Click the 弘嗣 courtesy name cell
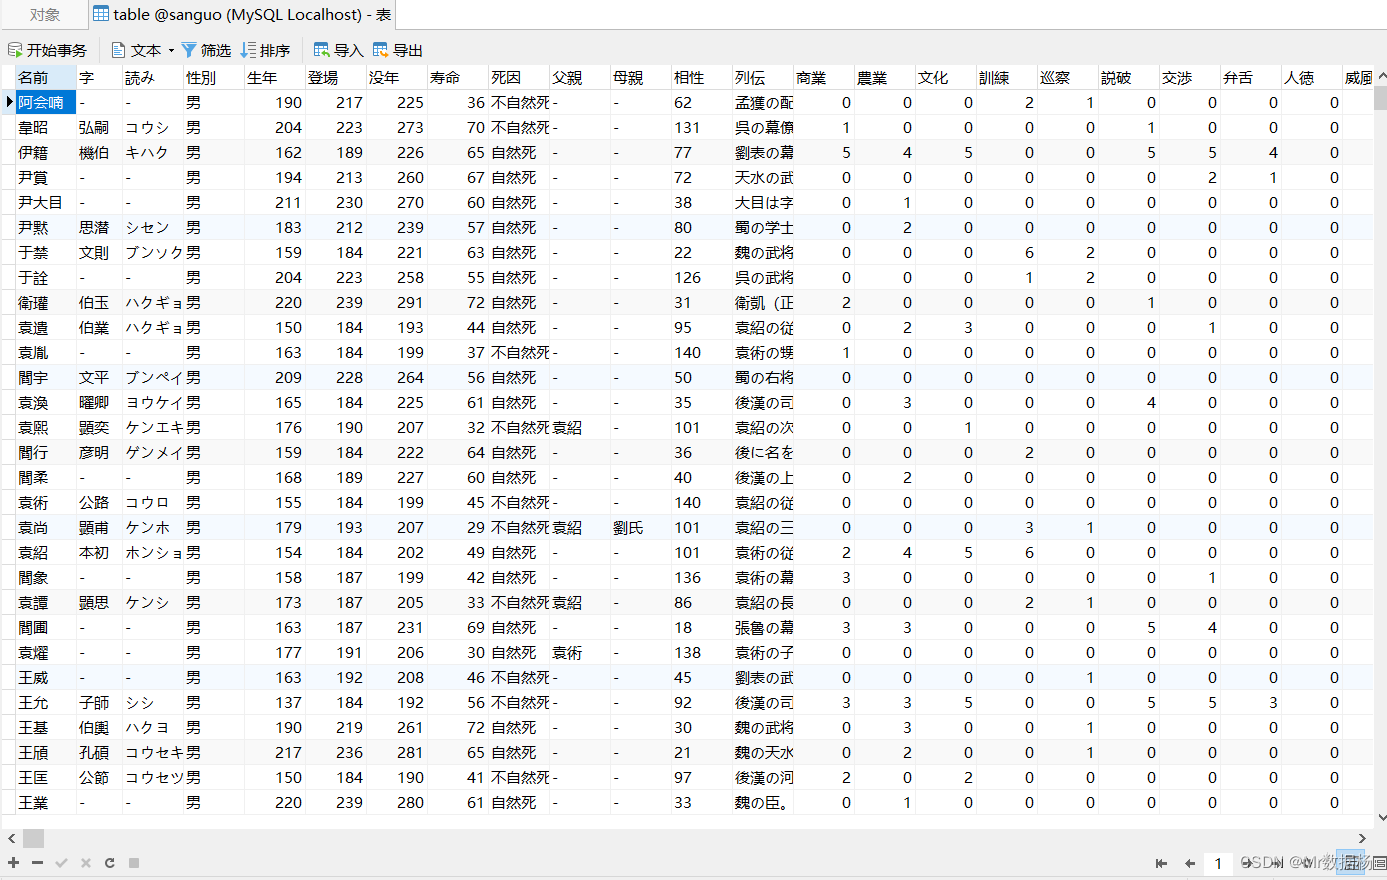This screenshot has width=1387, height=880. click(99, 127)
